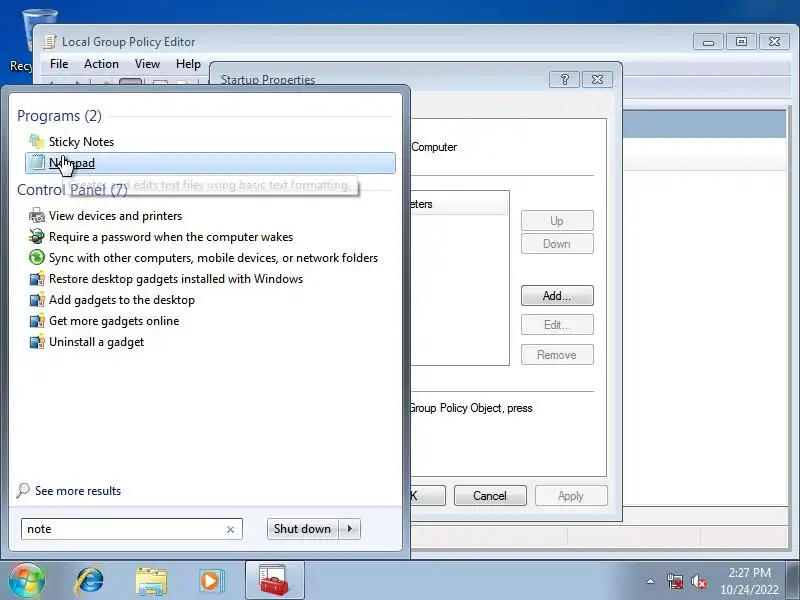Open the Help menu in Group Policy Editor
The width and height of the screenshot is (800, 600).
(188, 64)
